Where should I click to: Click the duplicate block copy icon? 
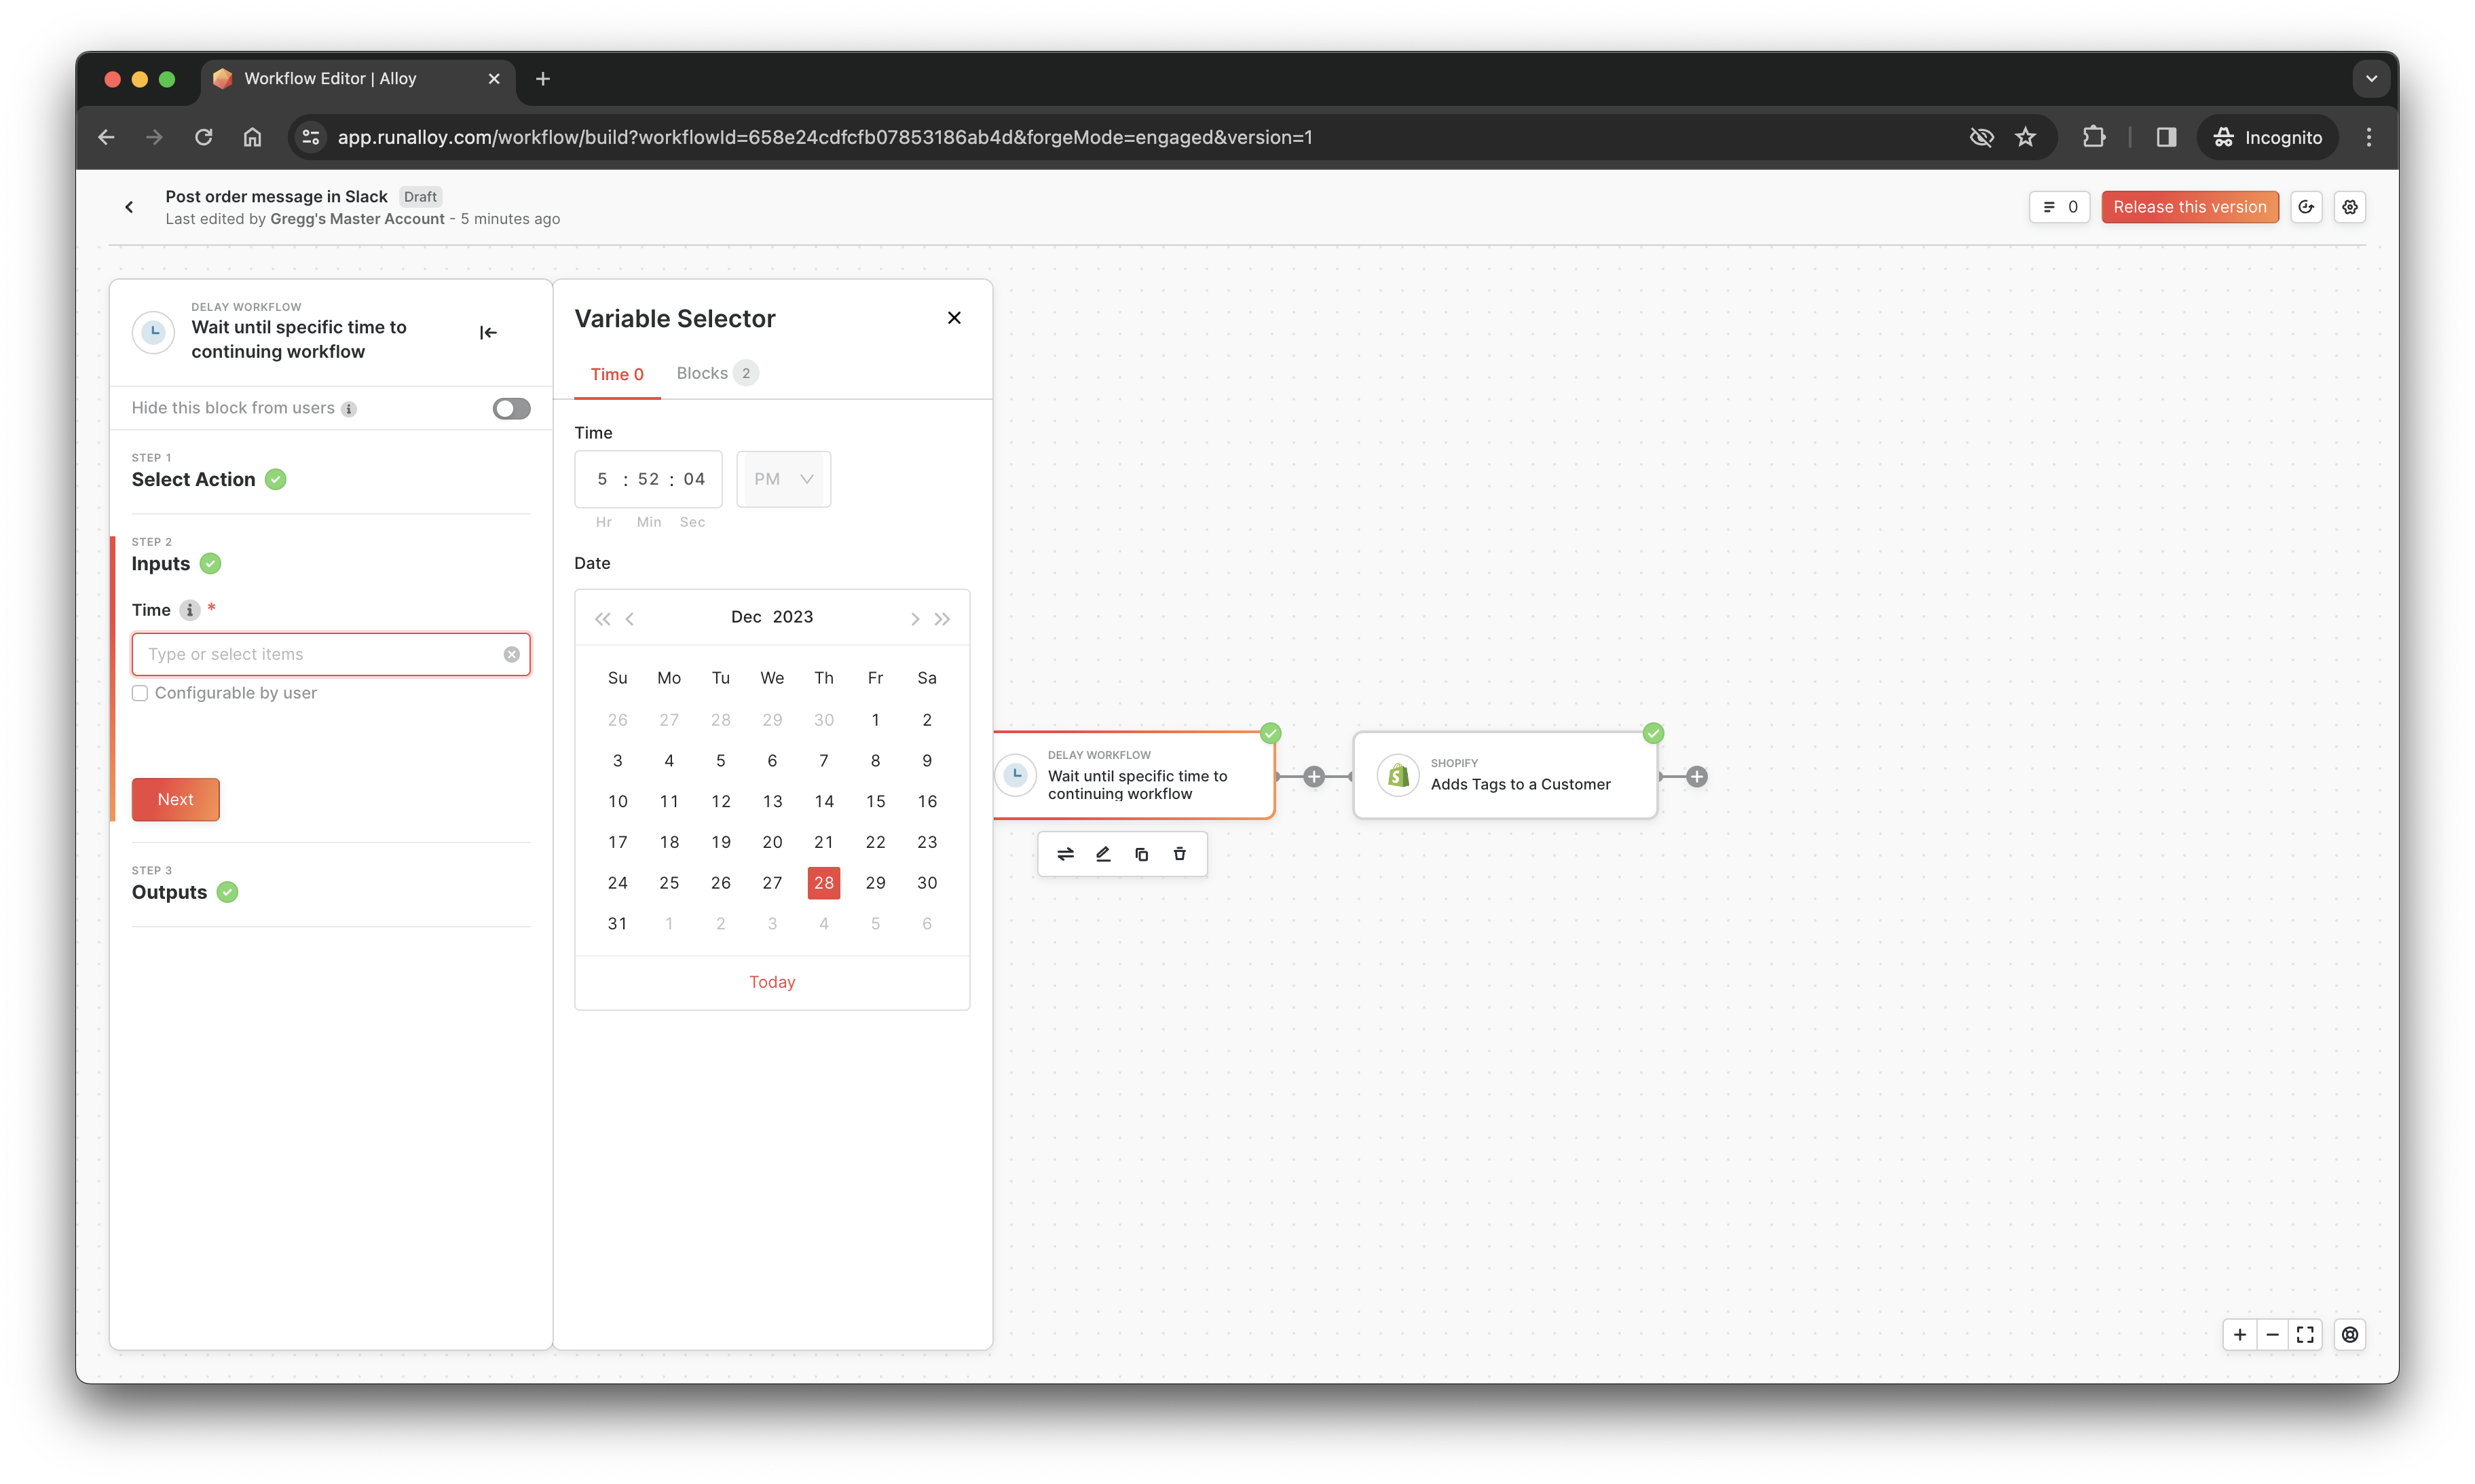click(x=1141, y=854)
